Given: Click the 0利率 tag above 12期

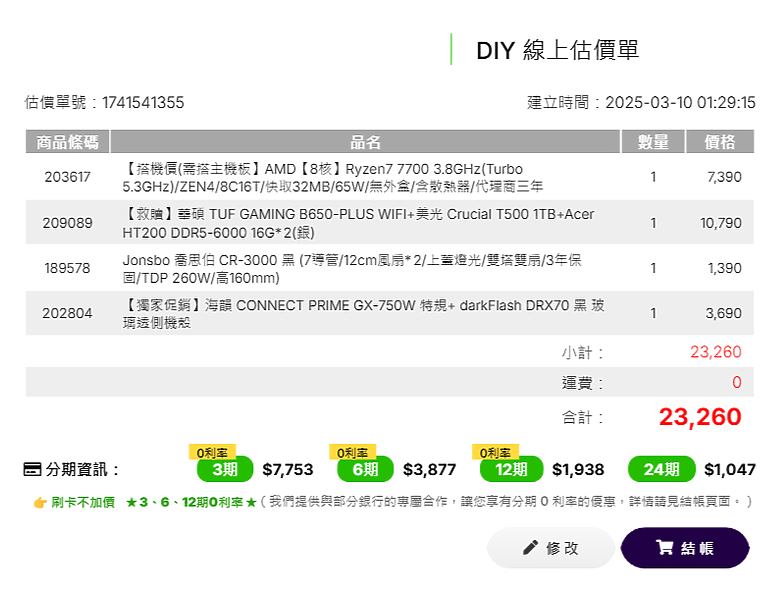Looking at the screenshot, I should [495, 452].
